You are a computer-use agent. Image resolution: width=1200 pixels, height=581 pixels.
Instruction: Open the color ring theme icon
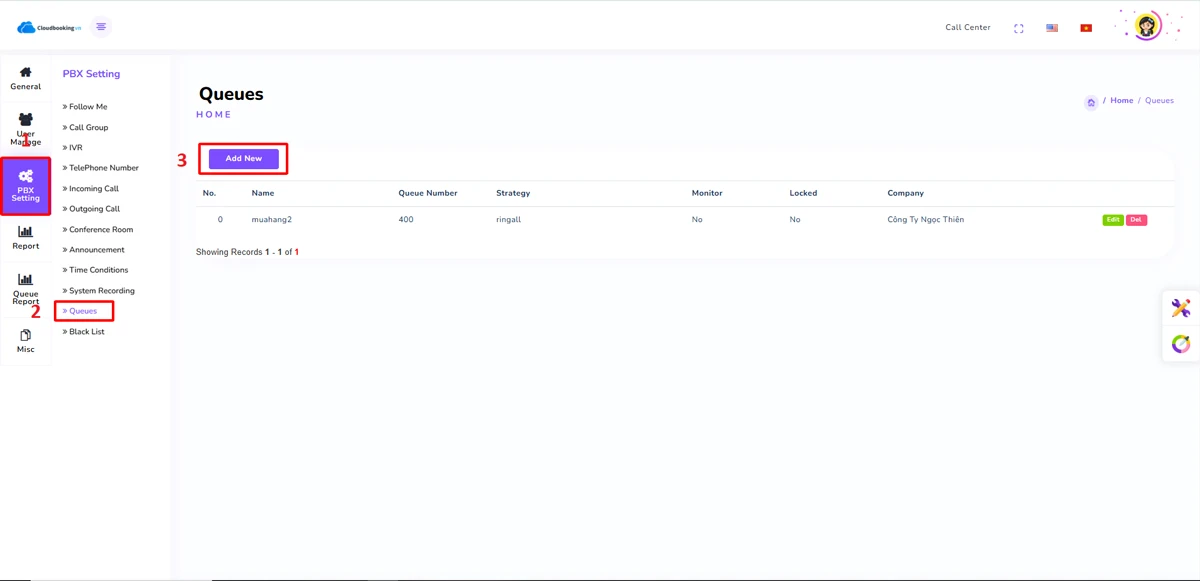[1181, 344]
